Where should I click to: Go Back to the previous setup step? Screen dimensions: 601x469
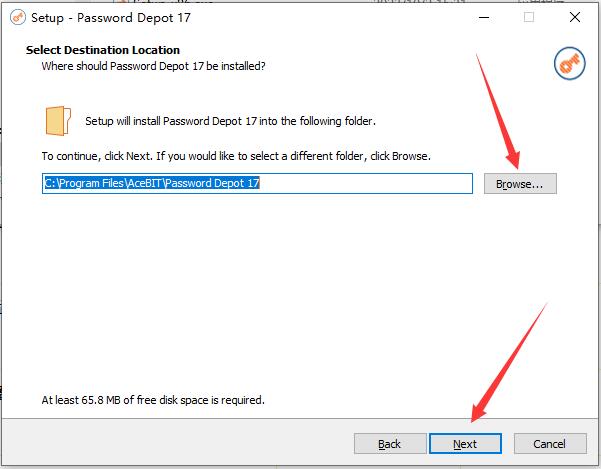(390, 444)
